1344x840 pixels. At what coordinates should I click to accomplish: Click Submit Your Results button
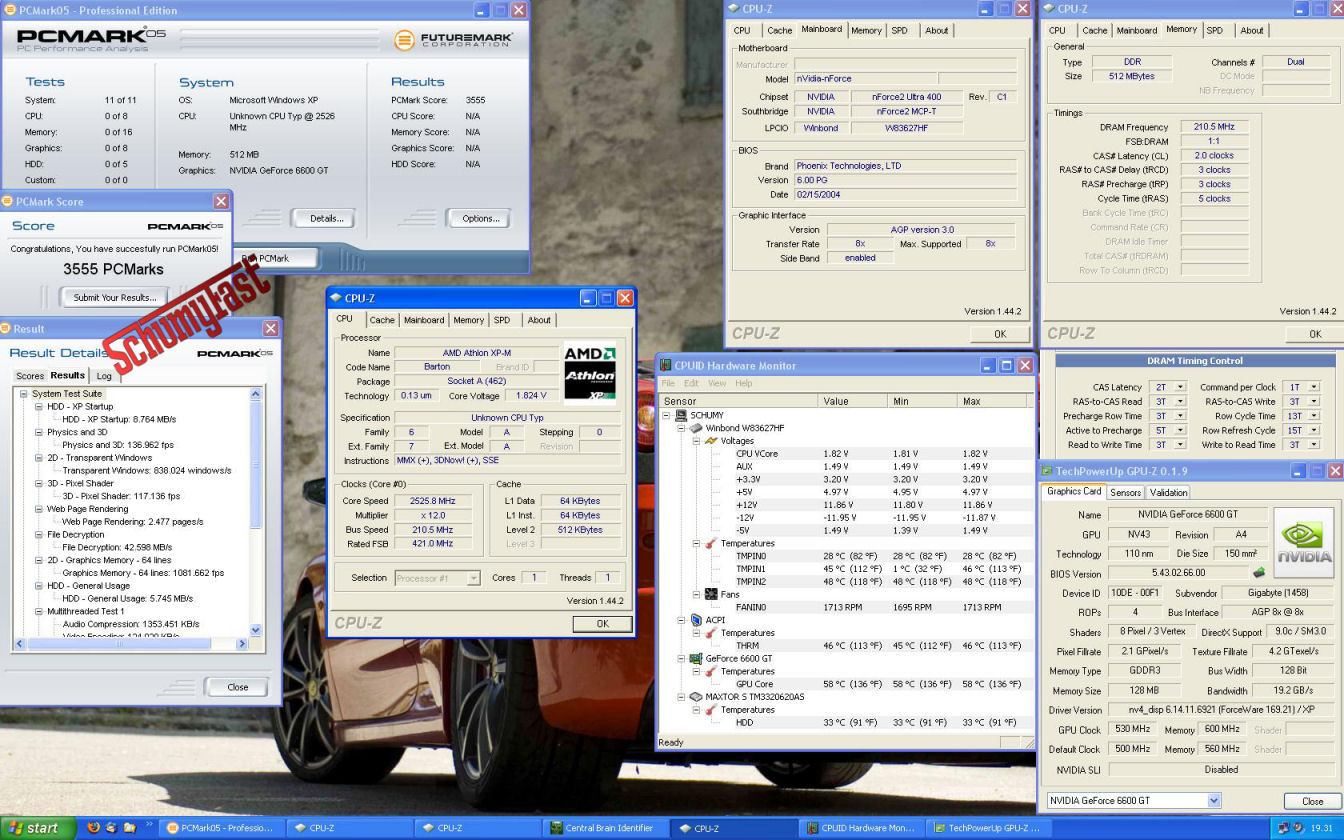tap(115, 297)
